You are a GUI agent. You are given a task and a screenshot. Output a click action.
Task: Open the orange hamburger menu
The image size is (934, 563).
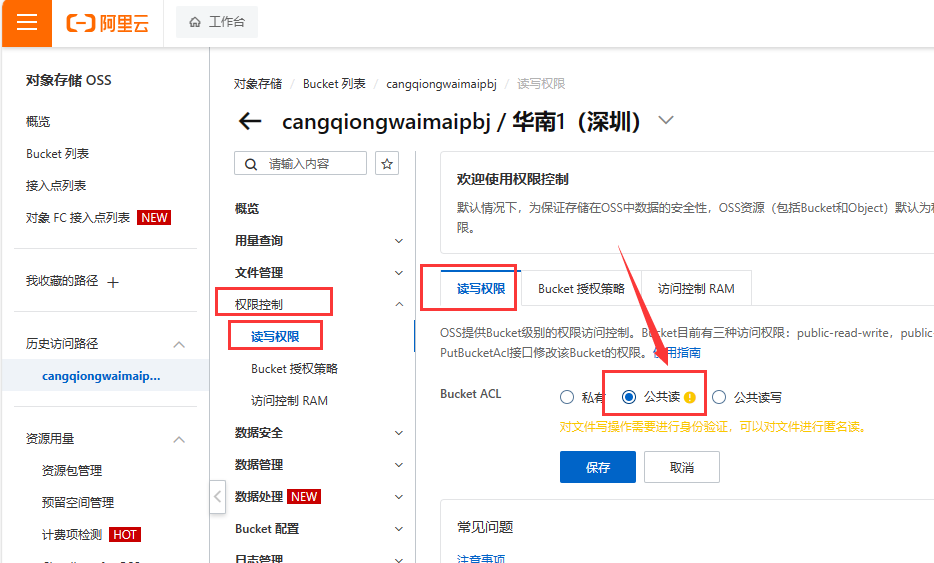(27, 23)
